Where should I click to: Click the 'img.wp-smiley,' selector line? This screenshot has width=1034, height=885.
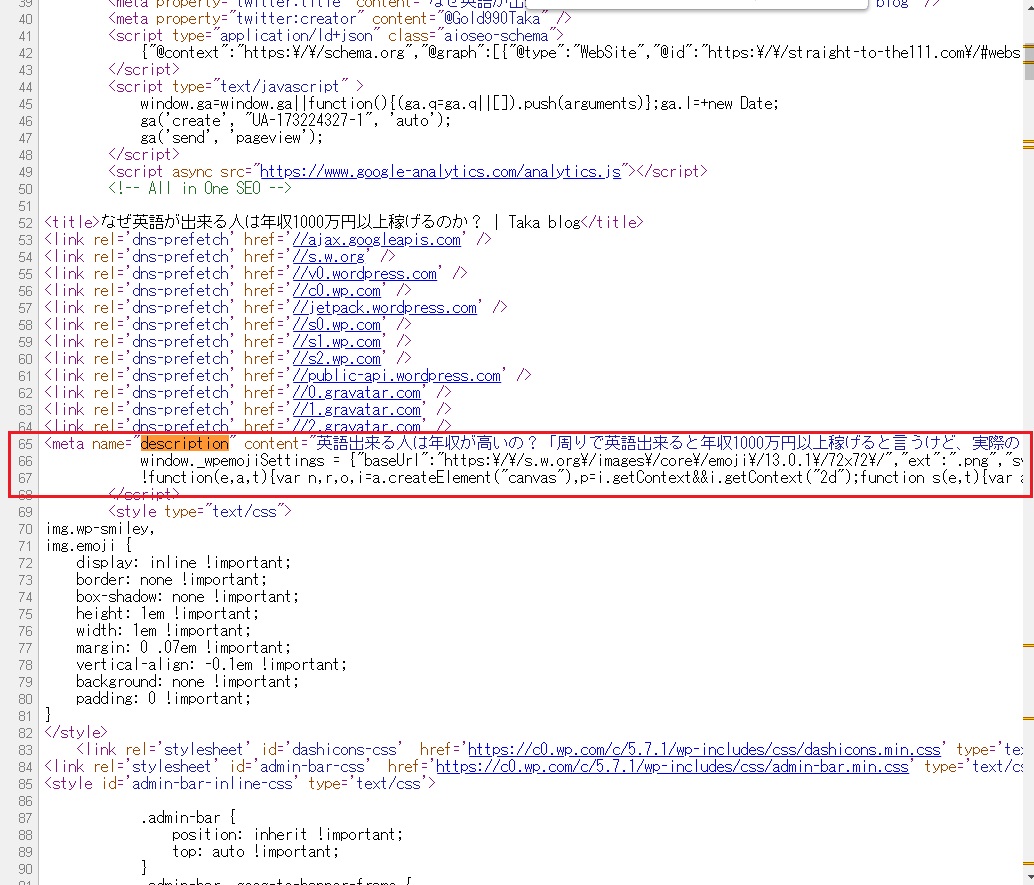coord(100,529)
